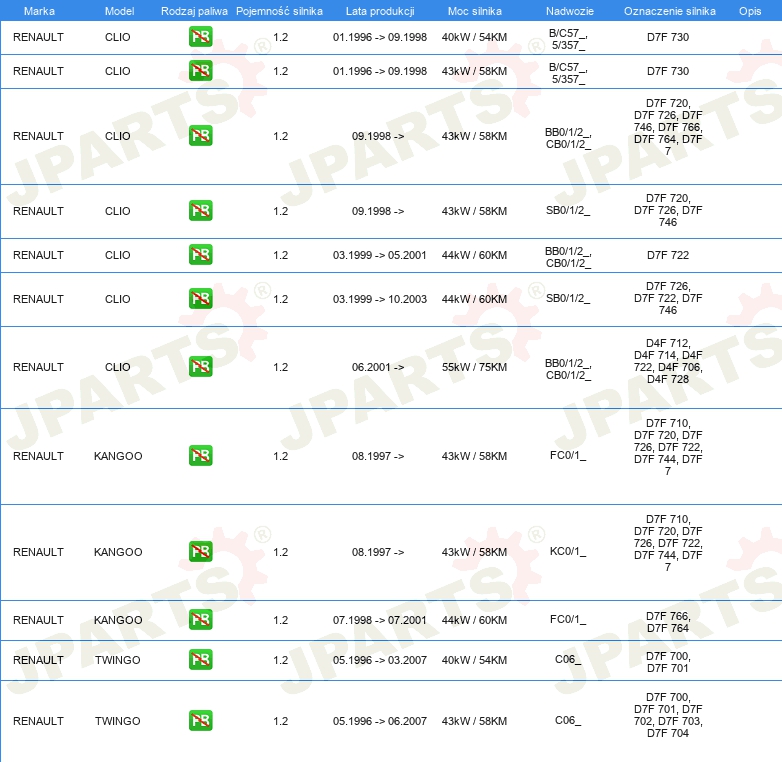Image resolution: width=782 pixels, height=762 pixels.
Task: Click the KC0/1_ body cell
Action: click(x=568, y=552)
